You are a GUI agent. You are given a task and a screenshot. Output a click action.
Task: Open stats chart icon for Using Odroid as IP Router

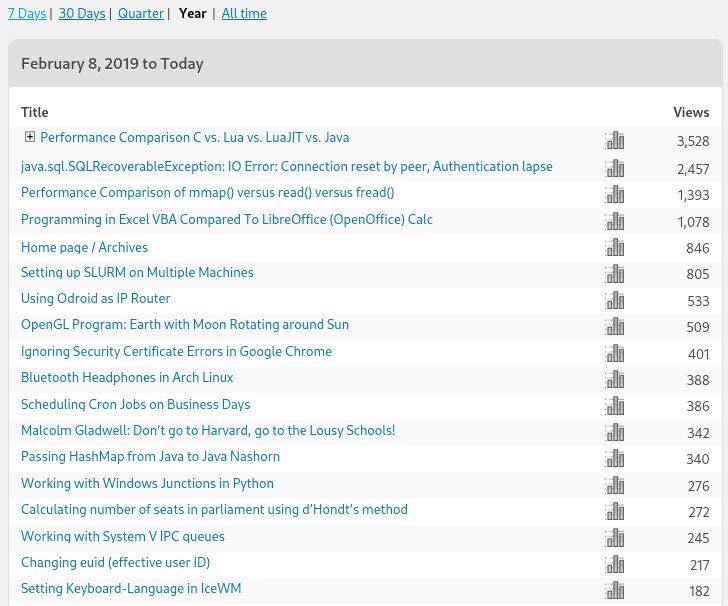[614, 300]
